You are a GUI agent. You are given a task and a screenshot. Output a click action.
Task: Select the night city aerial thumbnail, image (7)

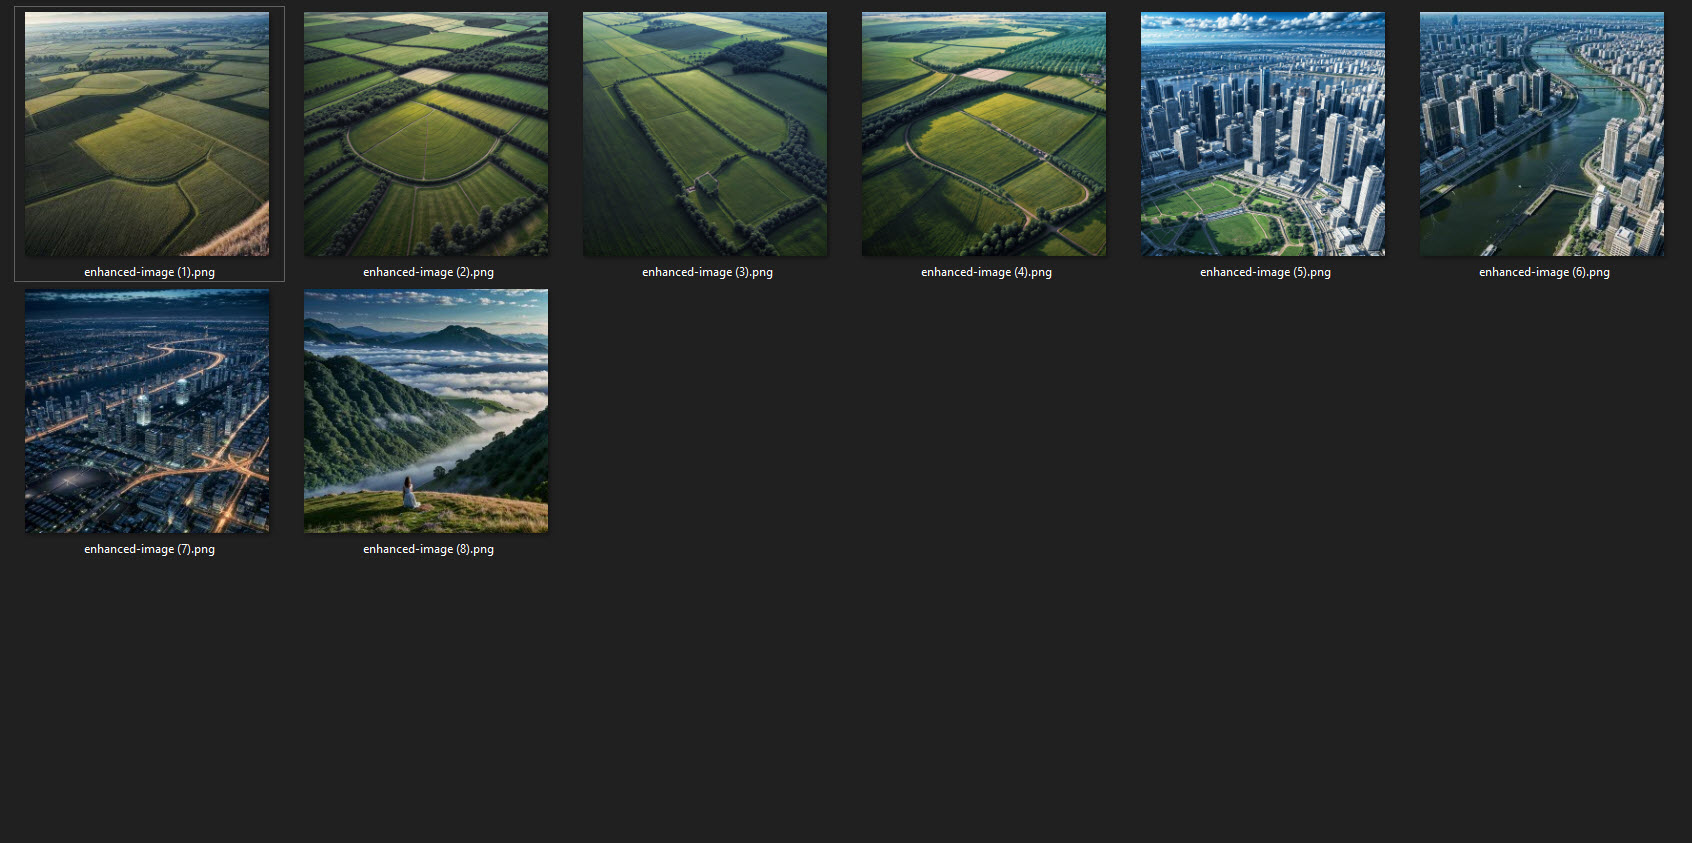click(147, 411)
